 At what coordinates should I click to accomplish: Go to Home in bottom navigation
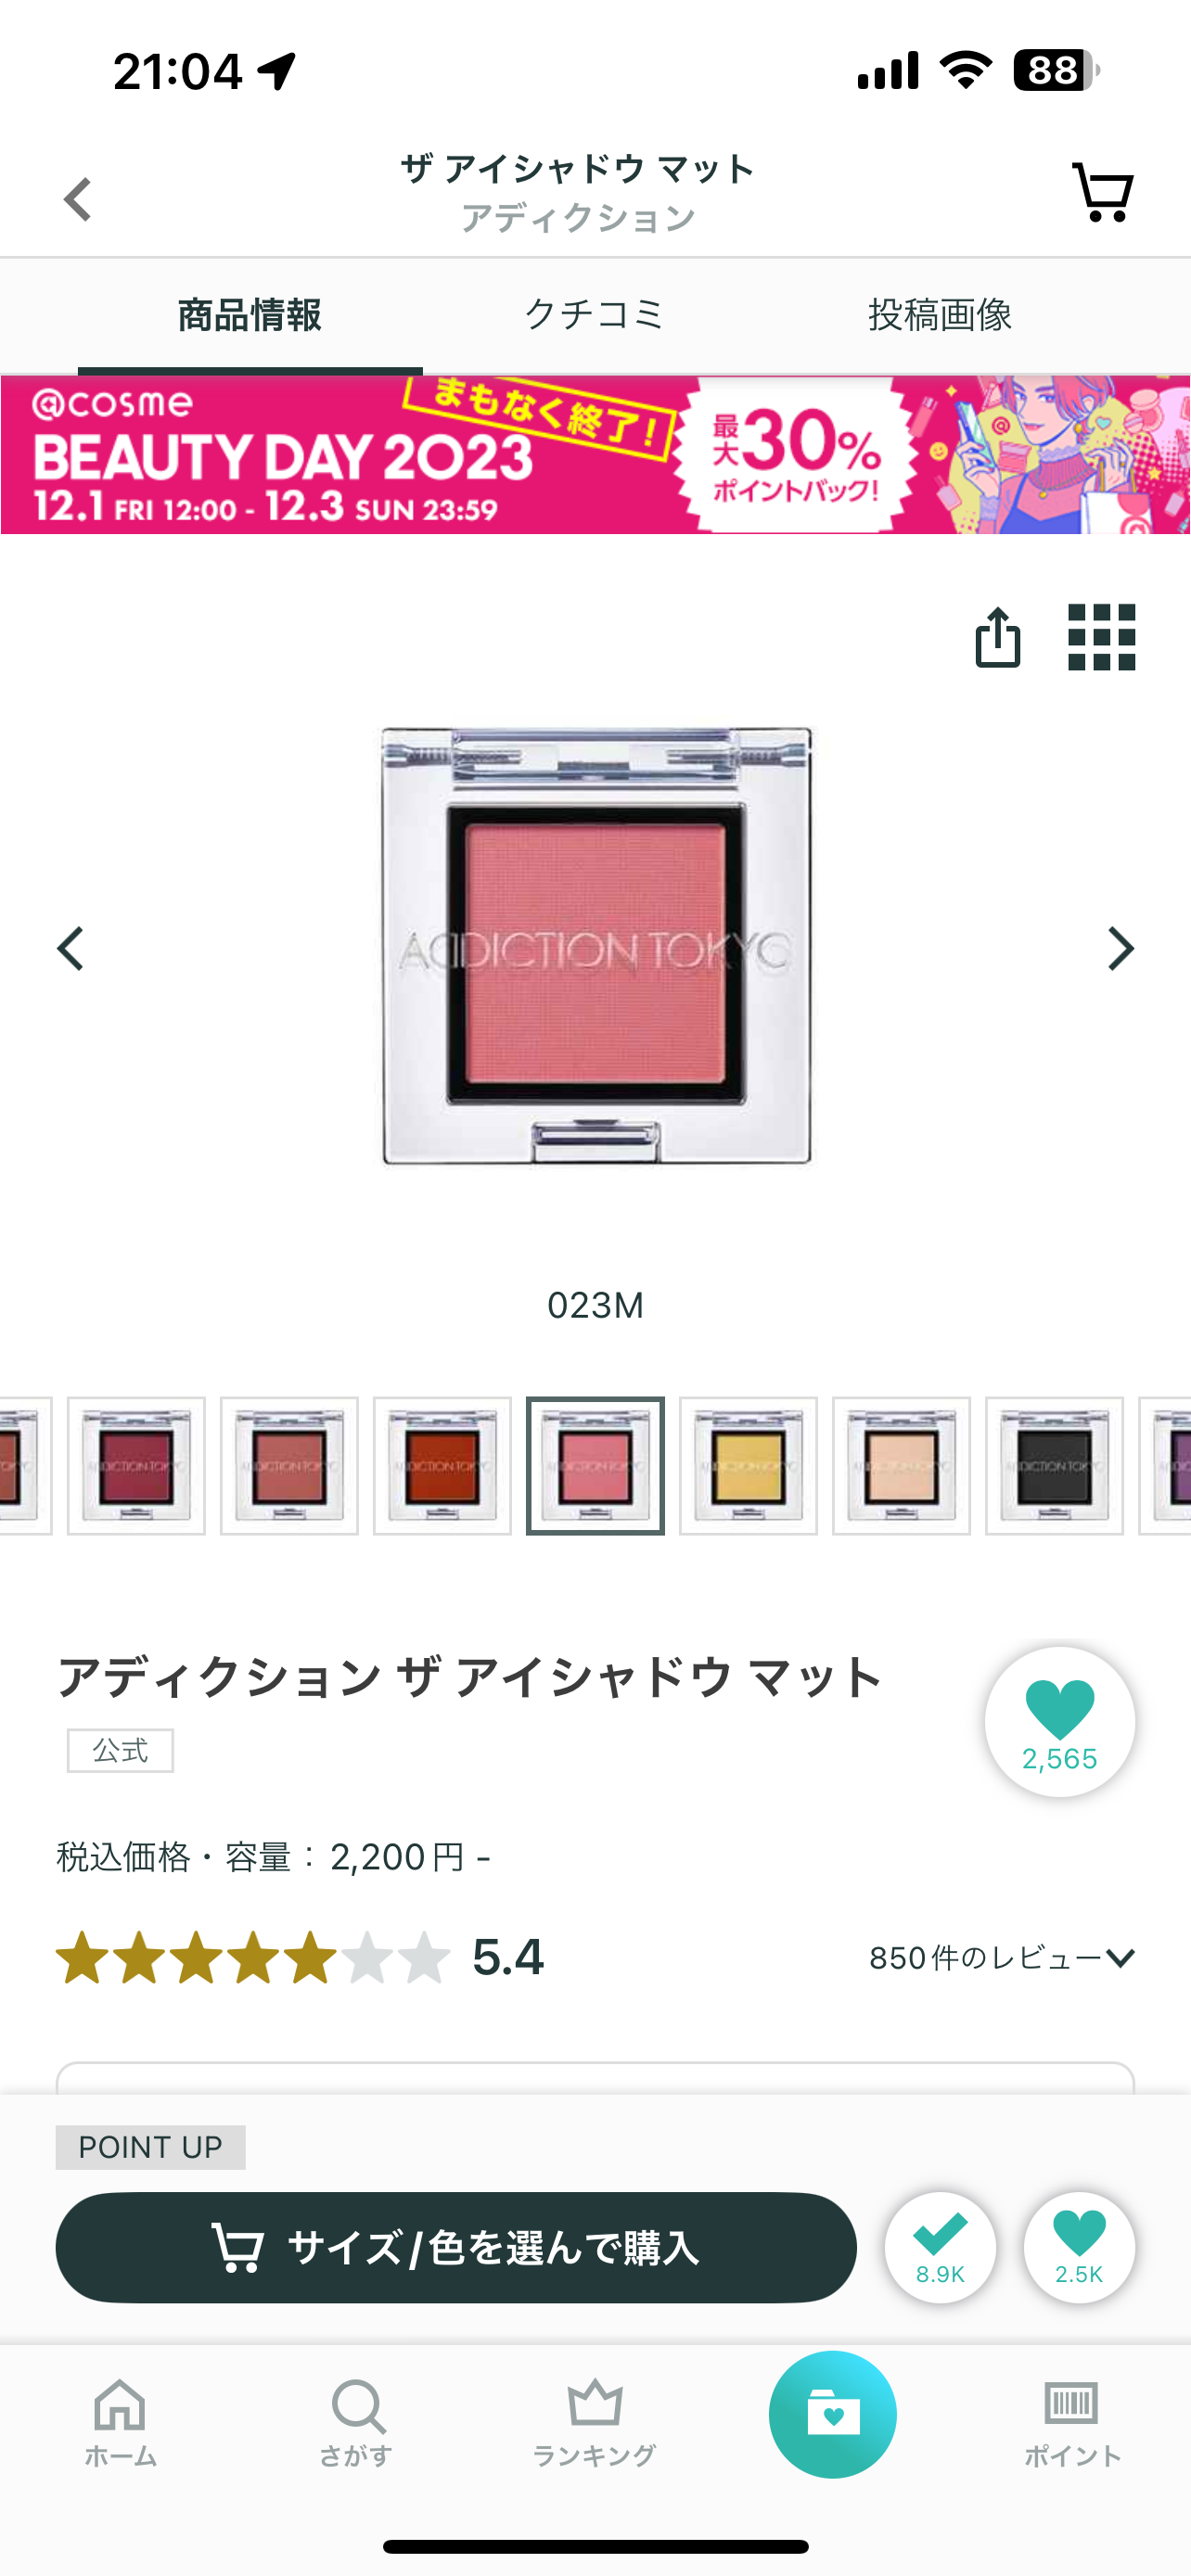point(120,2422)
